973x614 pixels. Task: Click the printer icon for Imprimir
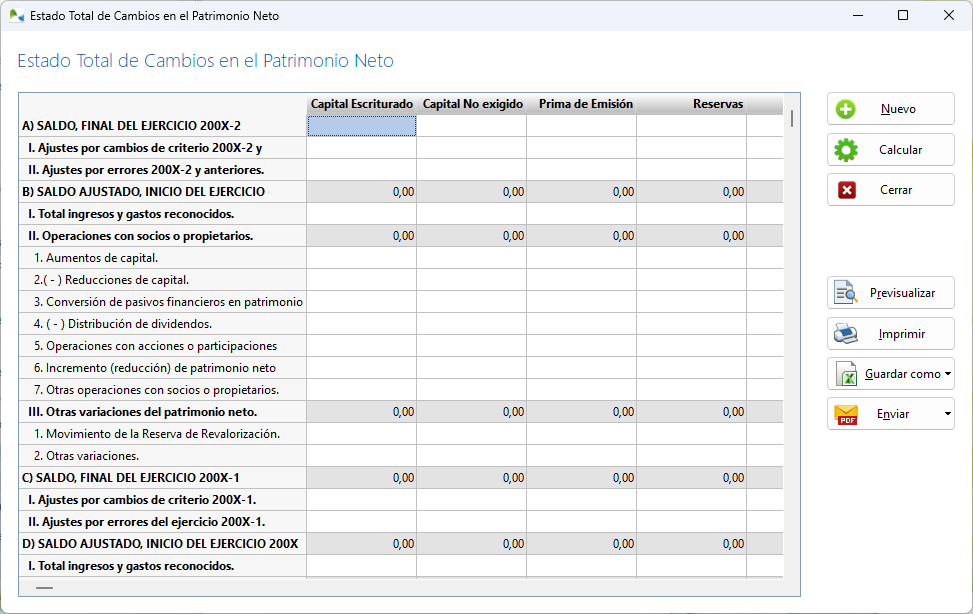pyautogui.click(x=846, y=333)
